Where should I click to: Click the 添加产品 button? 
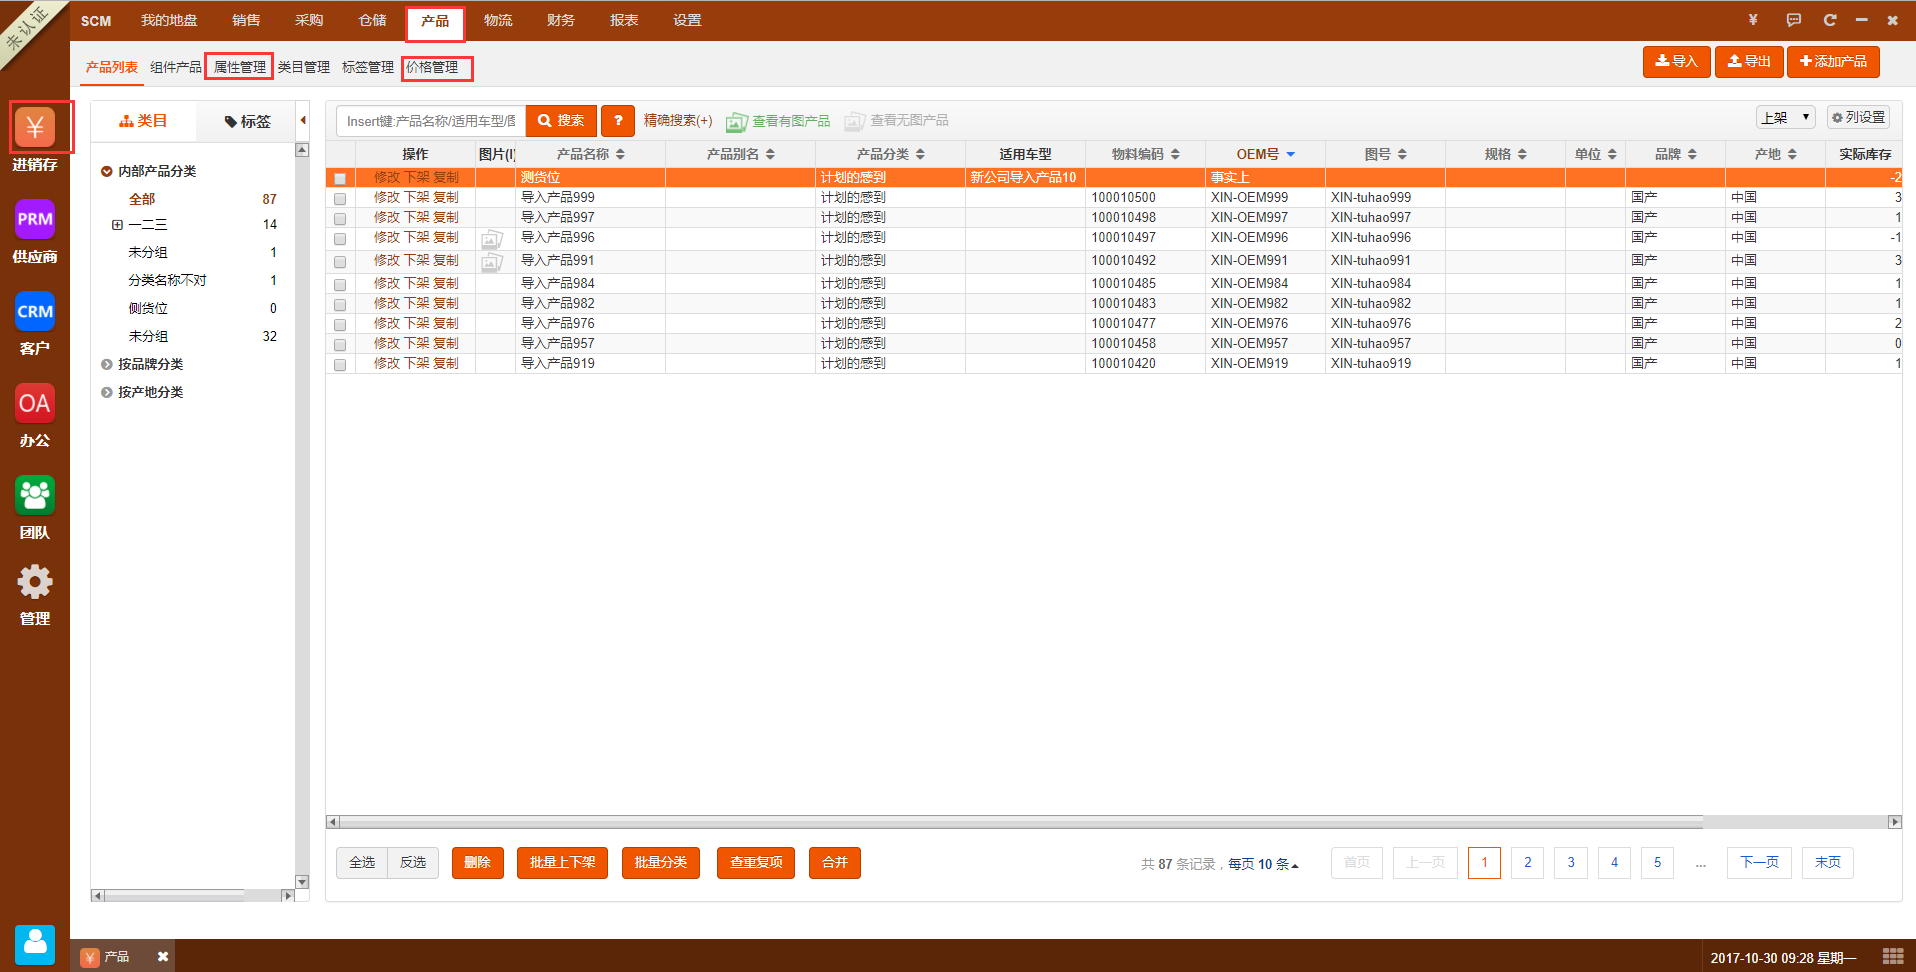click(1833, 61)
